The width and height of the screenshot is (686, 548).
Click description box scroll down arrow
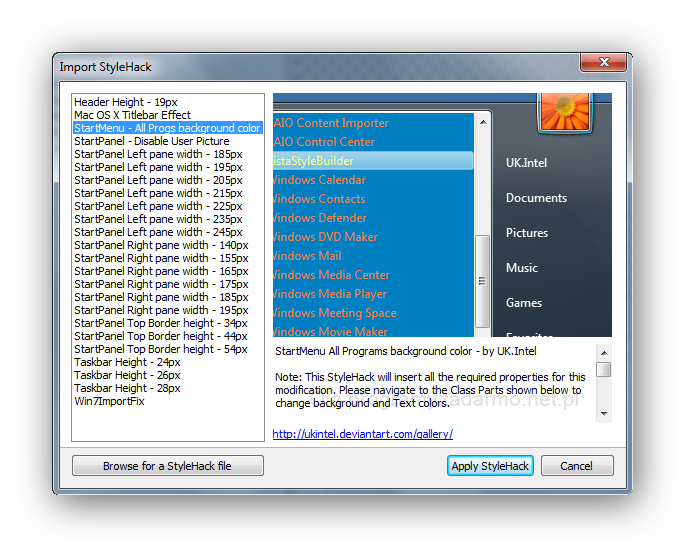click(x=604, y=413)
